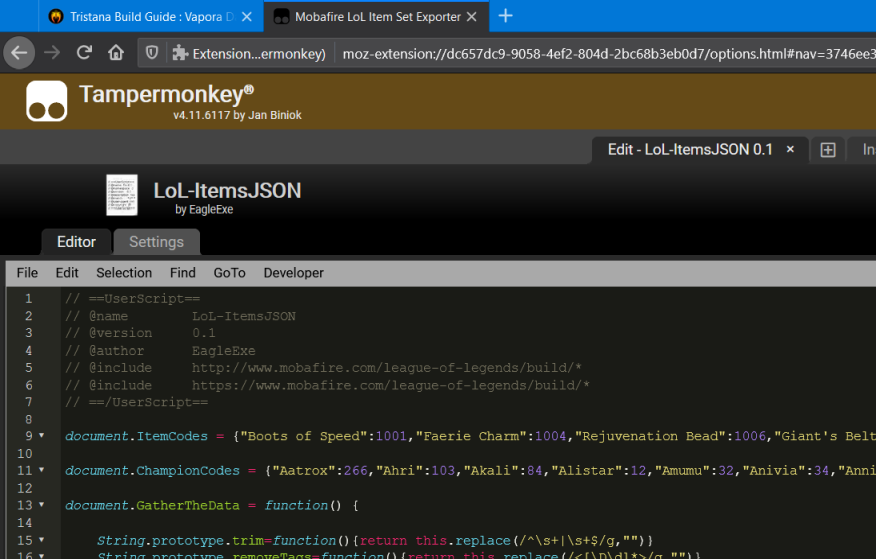
Task: Click the browser forward arrow
Action: (x=52, y=53)
